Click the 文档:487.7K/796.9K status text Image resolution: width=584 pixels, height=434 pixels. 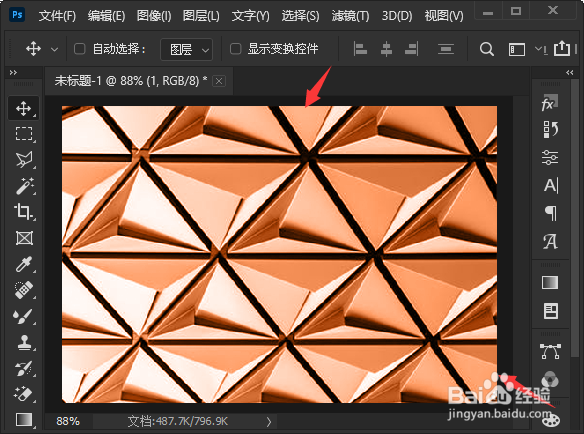pyautogui.click(x=177, y=421)
